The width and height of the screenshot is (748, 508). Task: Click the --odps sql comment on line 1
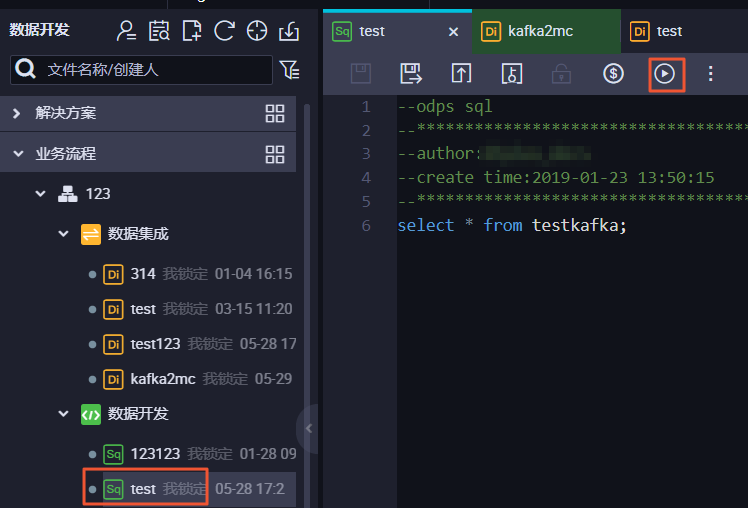[445, 106]
